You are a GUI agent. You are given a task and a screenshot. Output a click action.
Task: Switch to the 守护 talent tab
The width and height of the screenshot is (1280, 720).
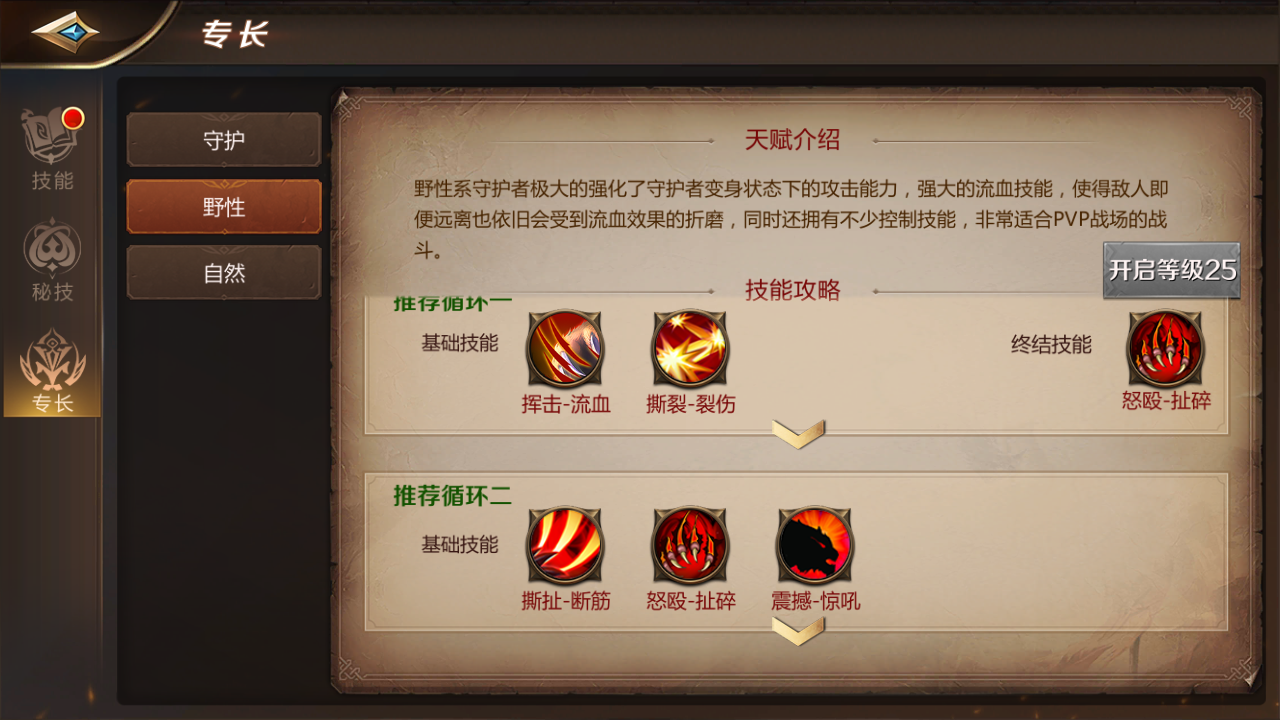pyautogui.click(x=224, y=140)
